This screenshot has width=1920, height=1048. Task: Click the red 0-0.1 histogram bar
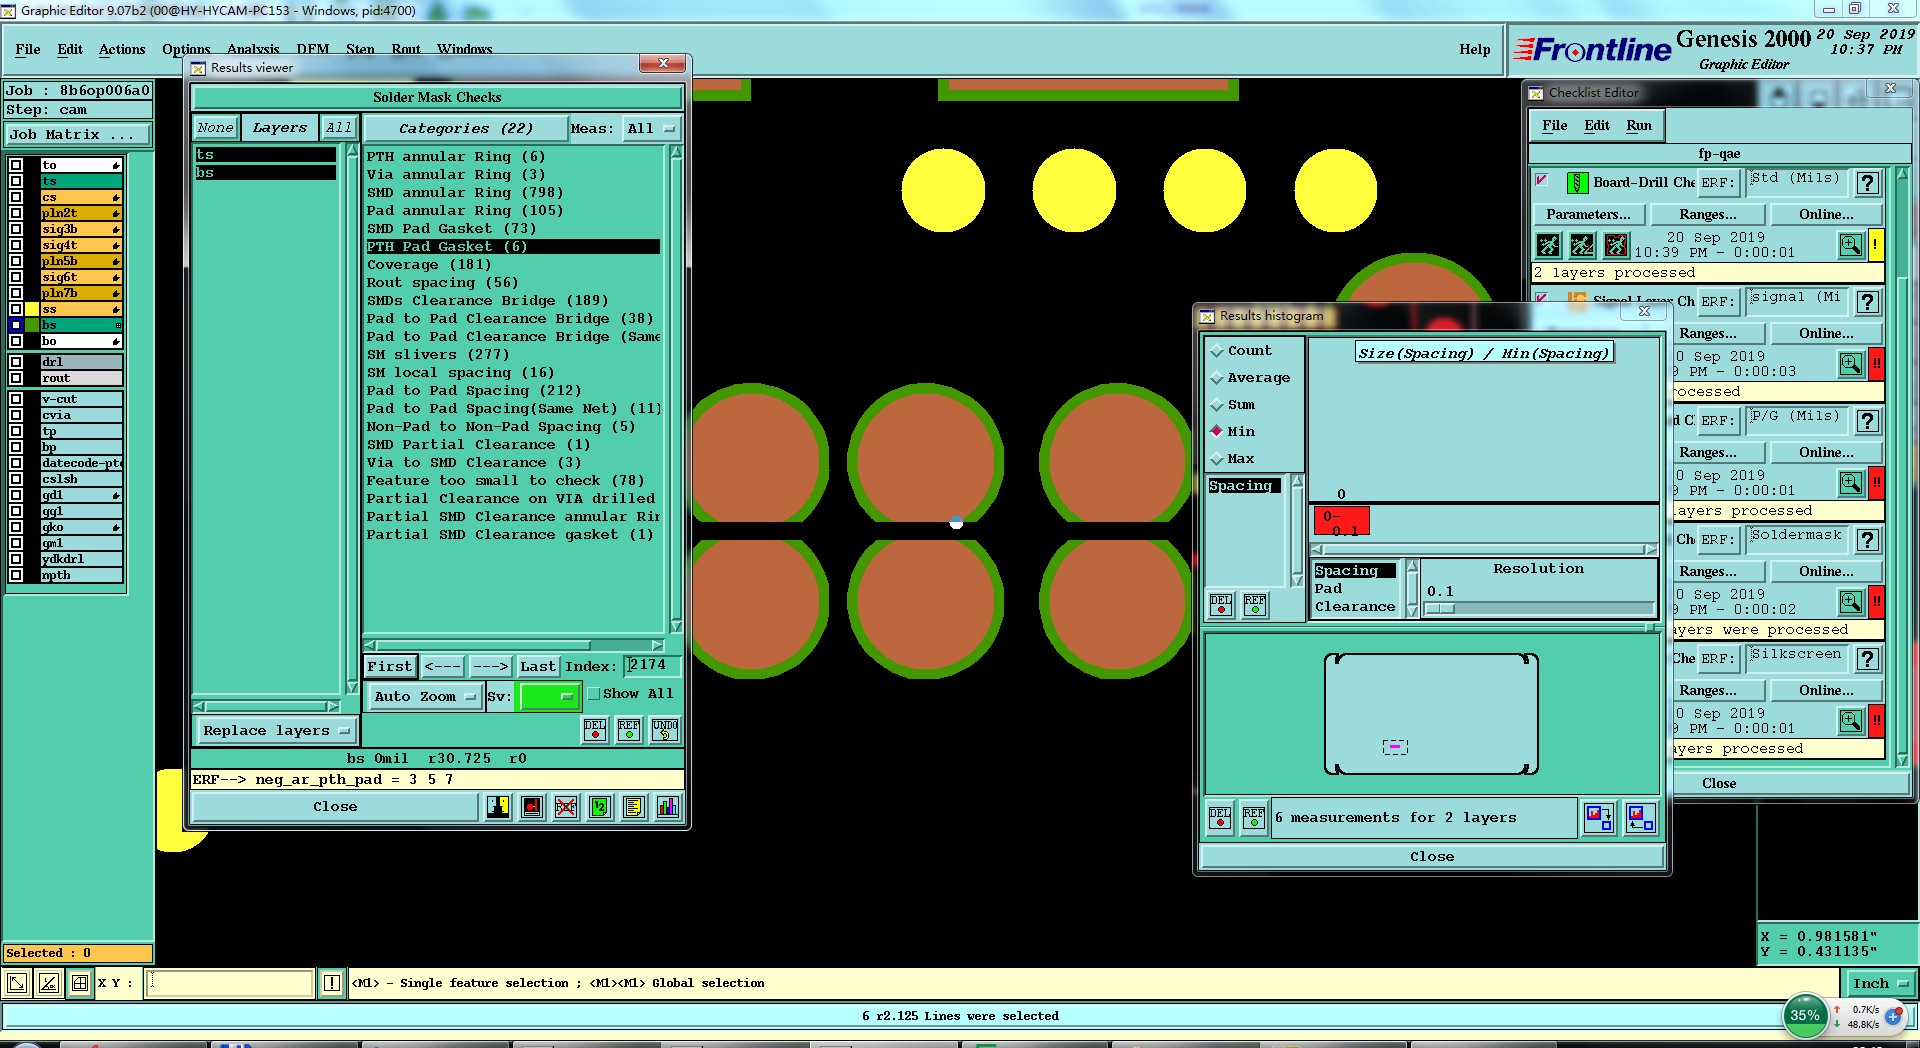(1341, 521)
